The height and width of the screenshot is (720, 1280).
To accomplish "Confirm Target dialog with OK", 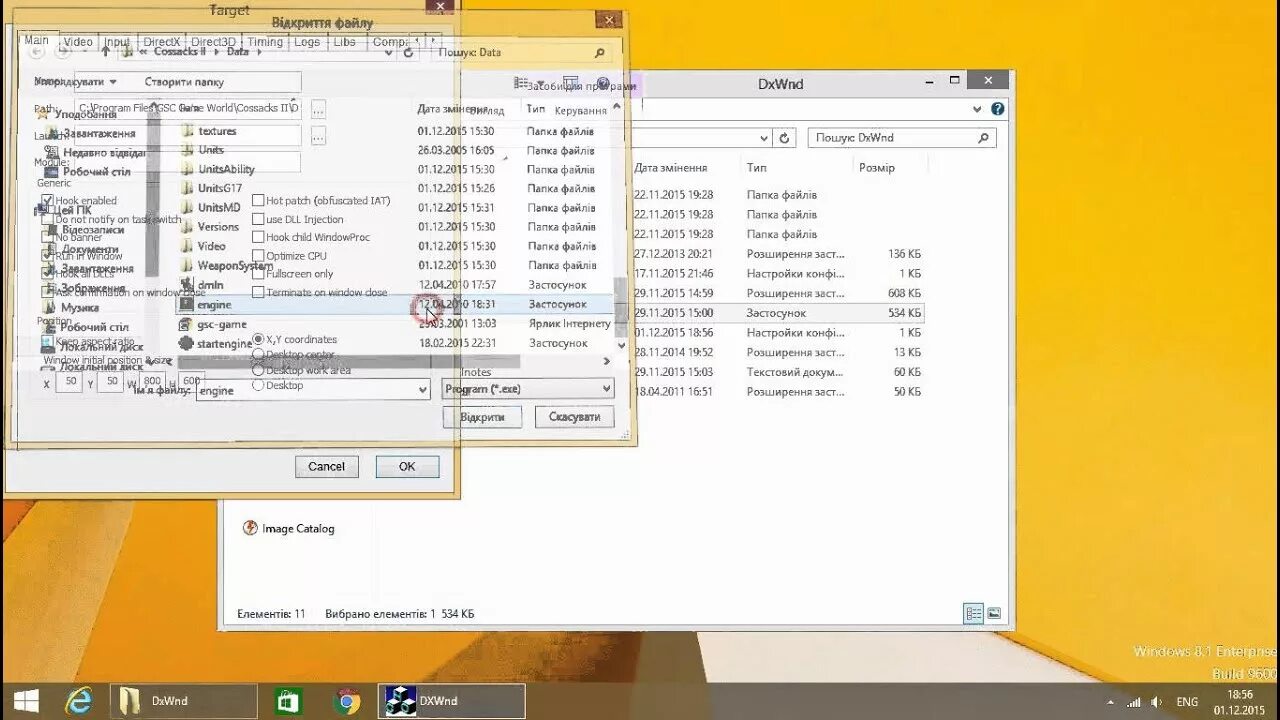I will [x=407, y=466].
